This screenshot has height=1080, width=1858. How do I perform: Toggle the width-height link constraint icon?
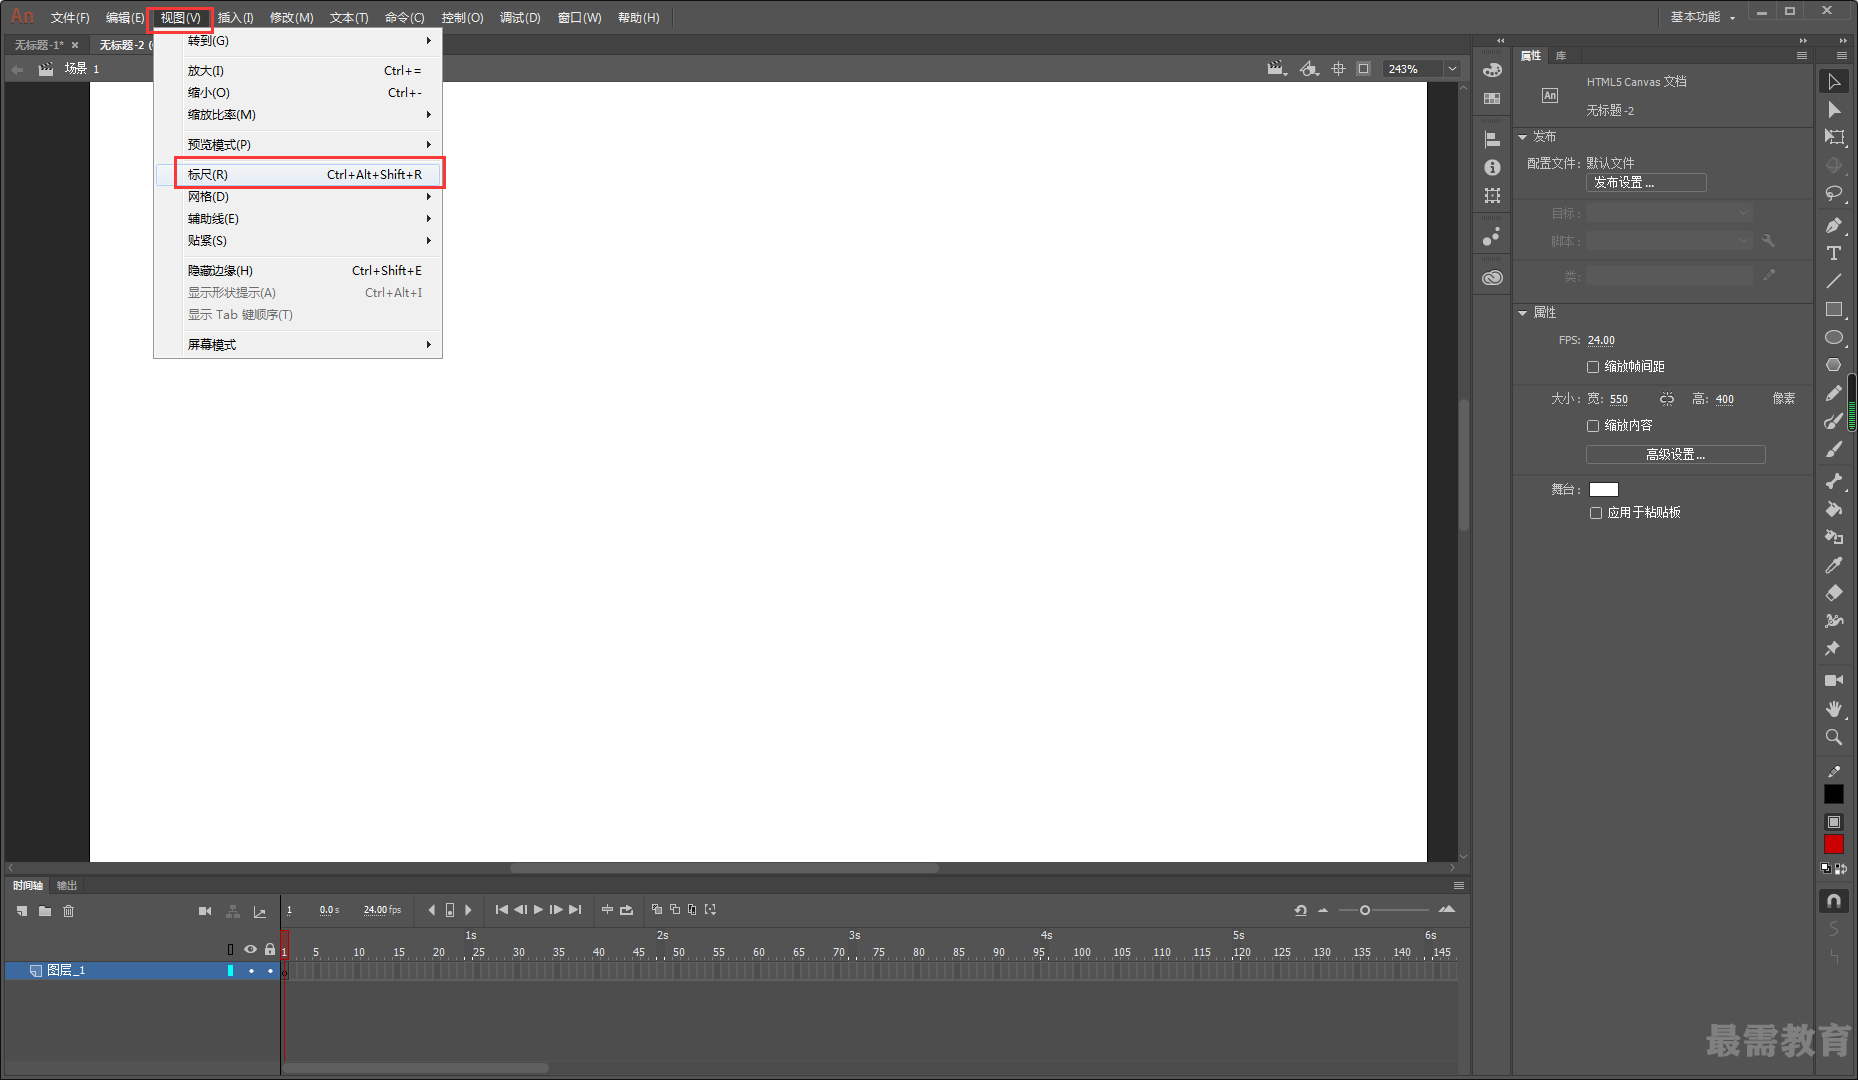click(1666, 399)
